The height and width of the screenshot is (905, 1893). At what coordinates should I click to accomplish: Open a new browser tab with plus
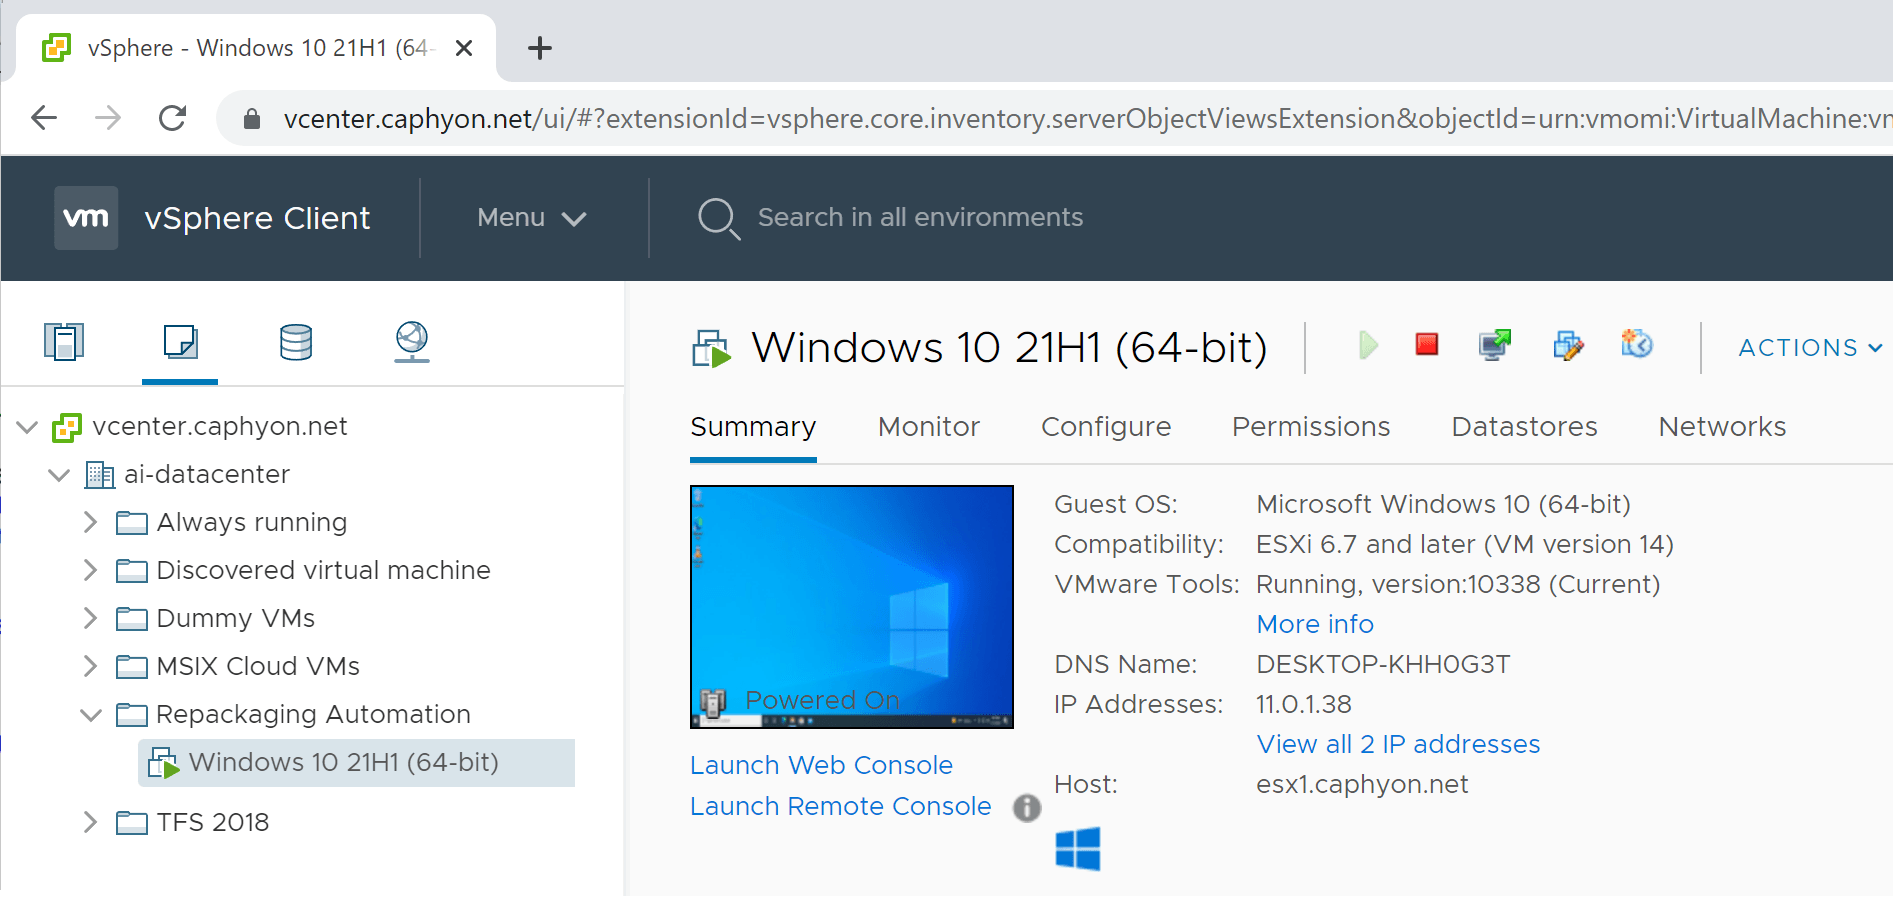tap(540, 47)
